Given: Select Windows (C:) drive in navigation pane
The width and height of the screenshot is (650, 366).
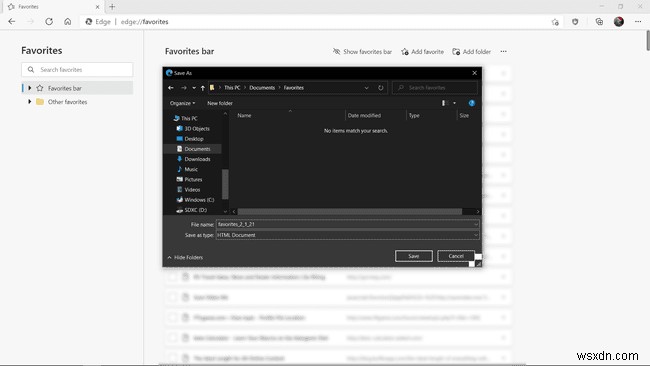Looking at the screenshot, I should (x=195, y=199).
